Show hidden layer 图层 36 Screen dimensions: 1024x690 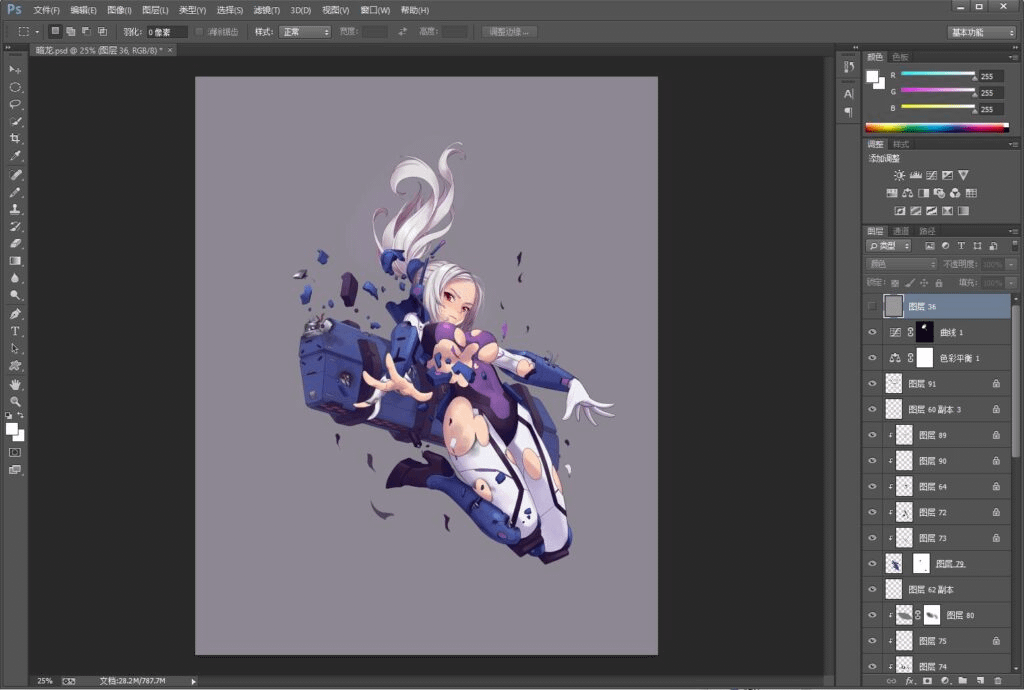pos(872,306)
